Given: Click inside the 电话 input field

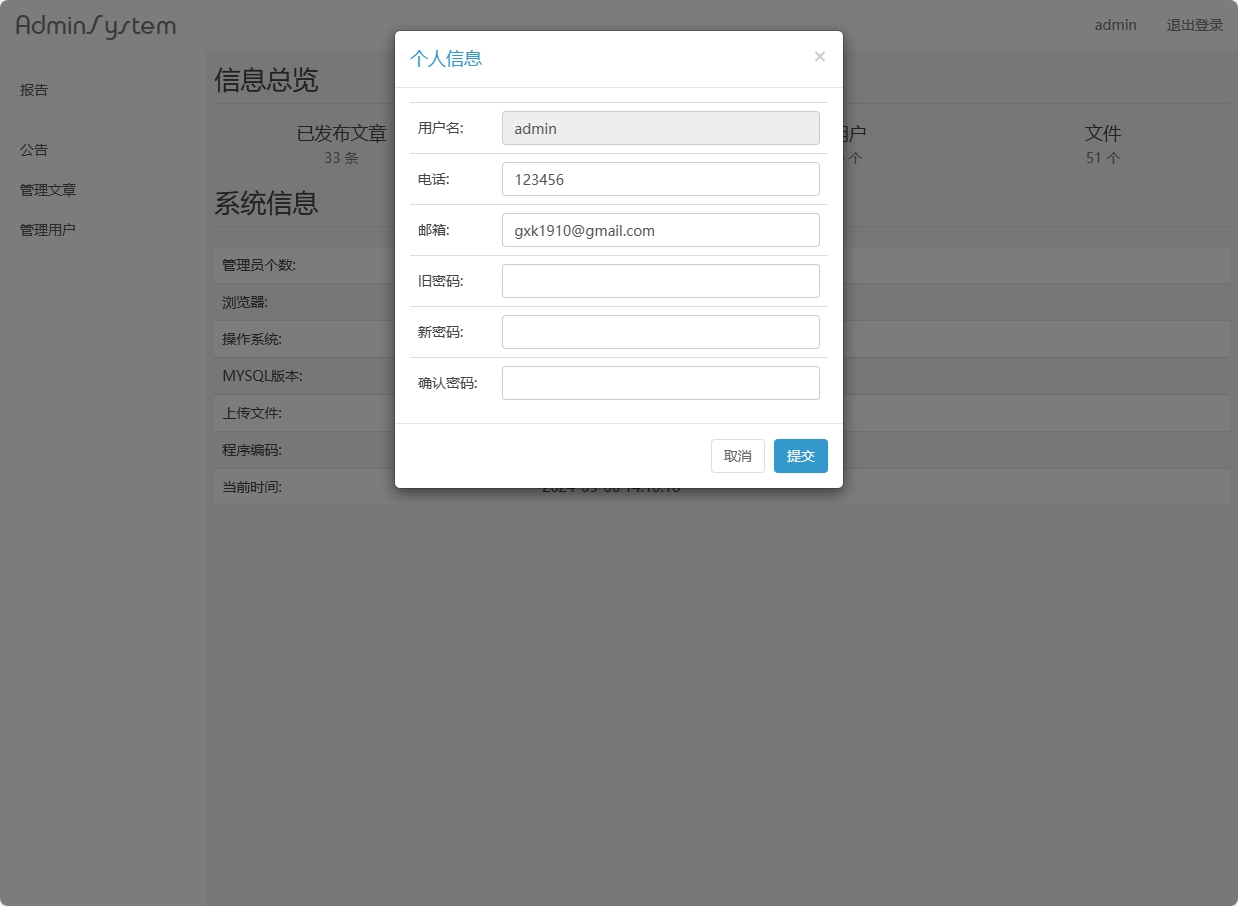Looking at the screenshot, I should point(660,179).
